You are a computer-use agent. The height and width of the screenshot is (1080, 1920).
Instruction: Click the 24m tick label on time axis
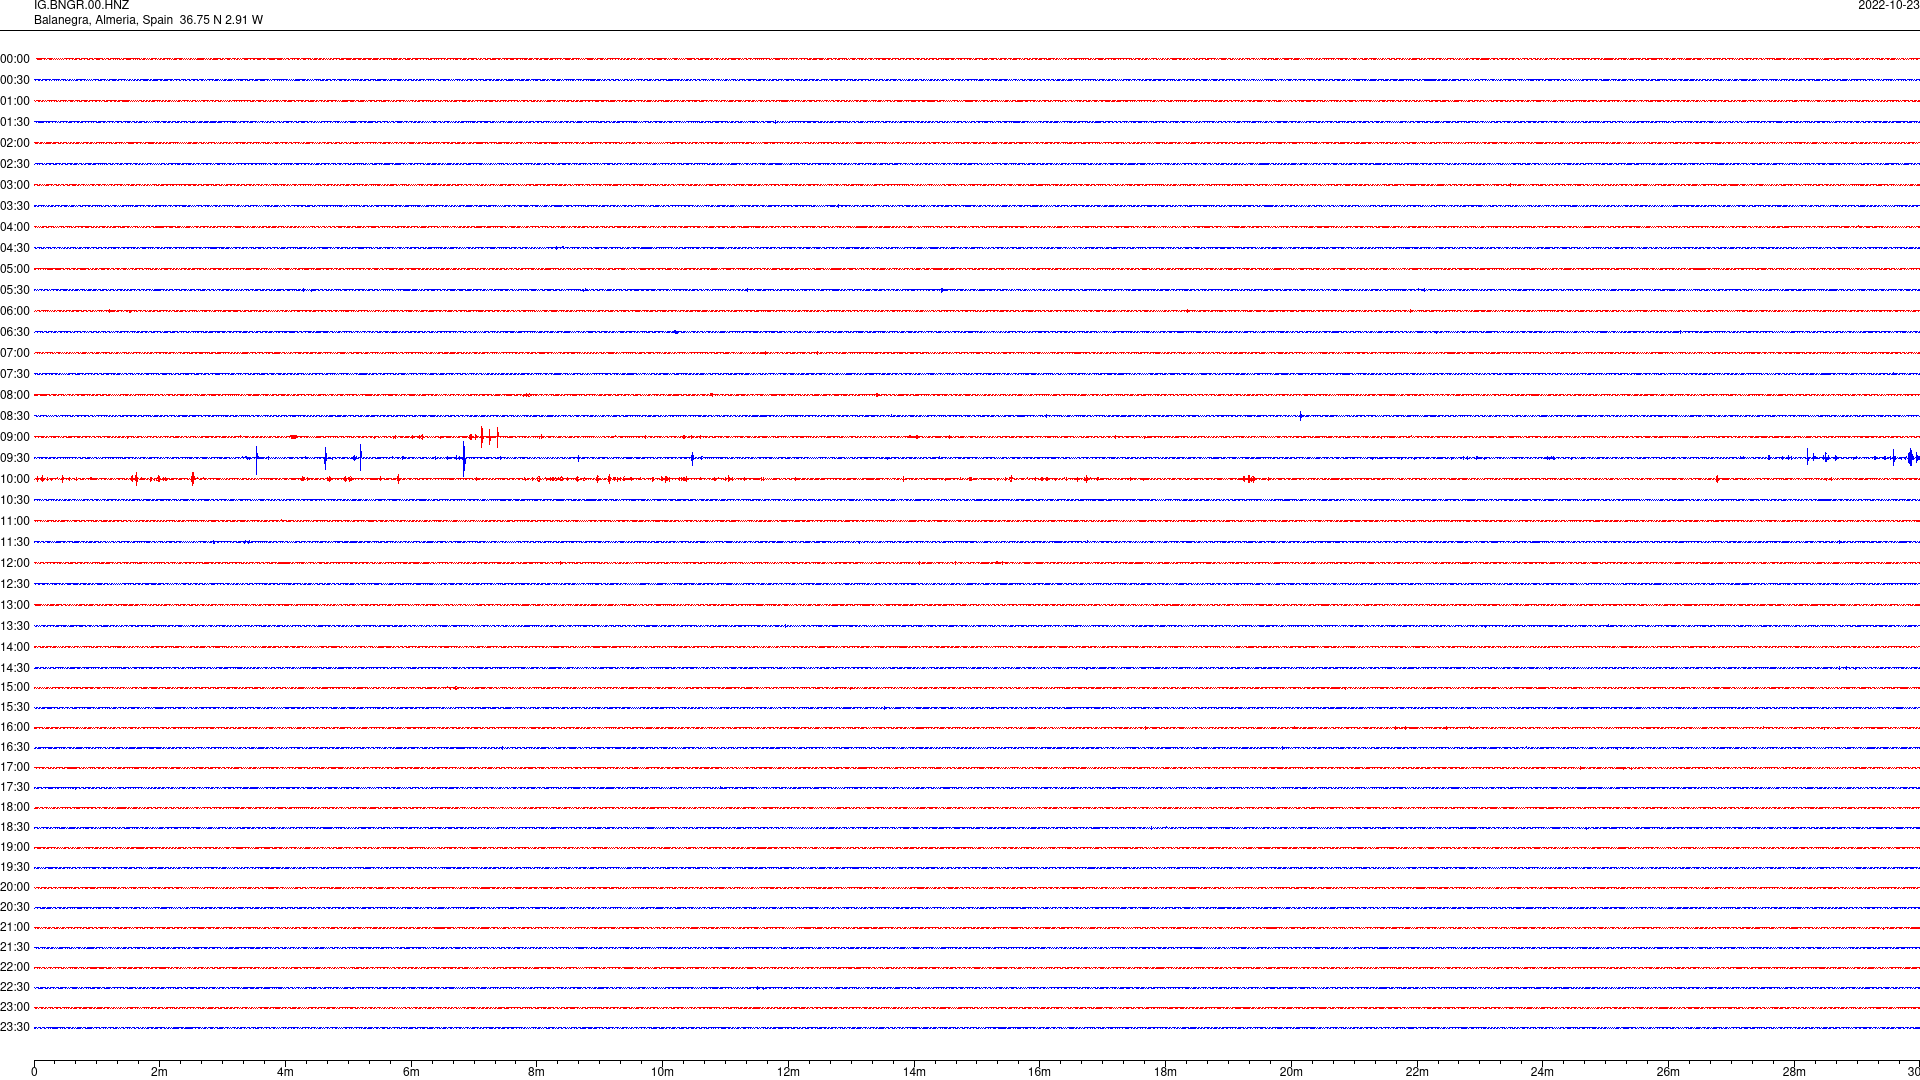[x=1542, y=1072]
